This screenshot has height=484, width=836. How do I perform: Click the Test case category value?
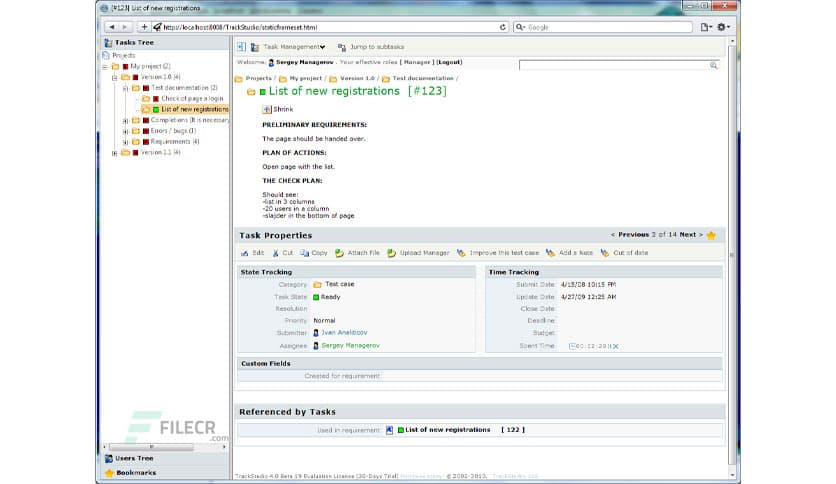click(x=339, y=284)
